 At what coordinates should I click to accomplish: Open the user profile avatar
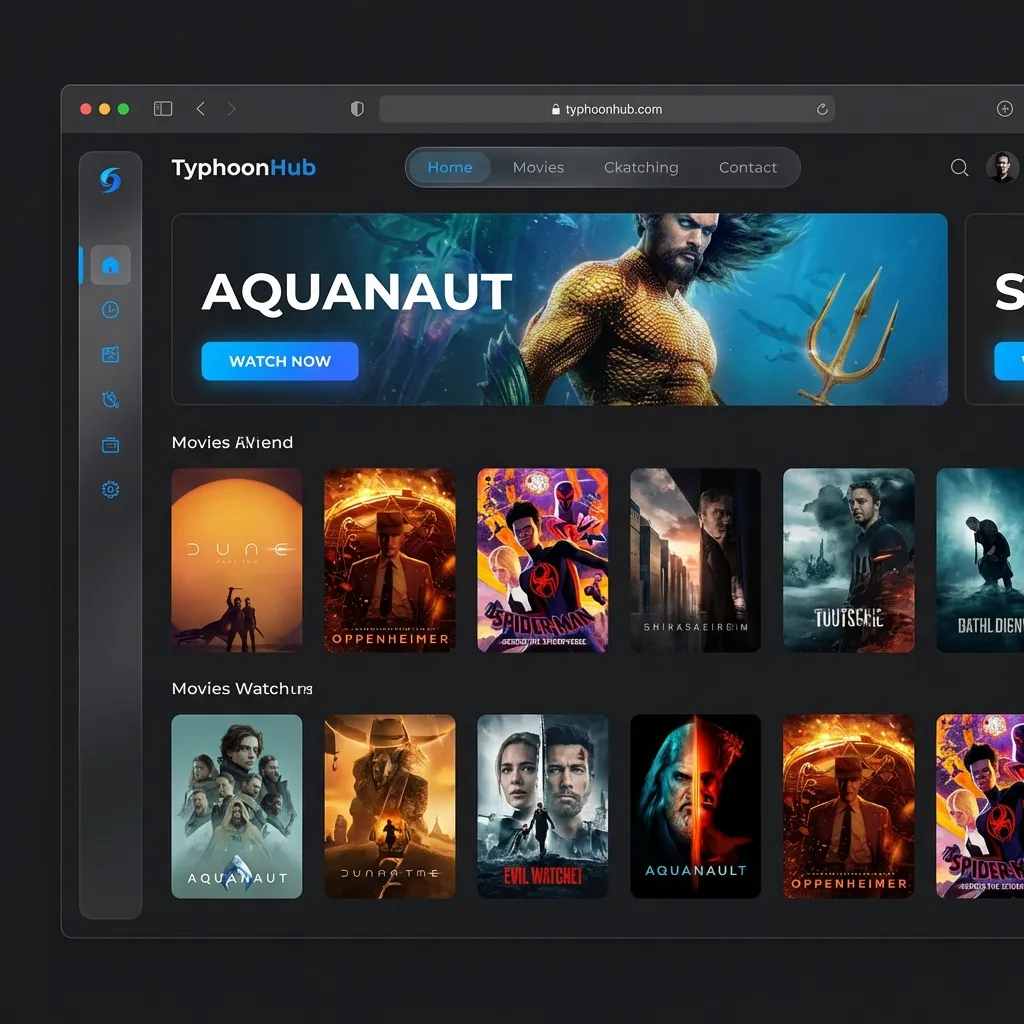pos(1001,168)
